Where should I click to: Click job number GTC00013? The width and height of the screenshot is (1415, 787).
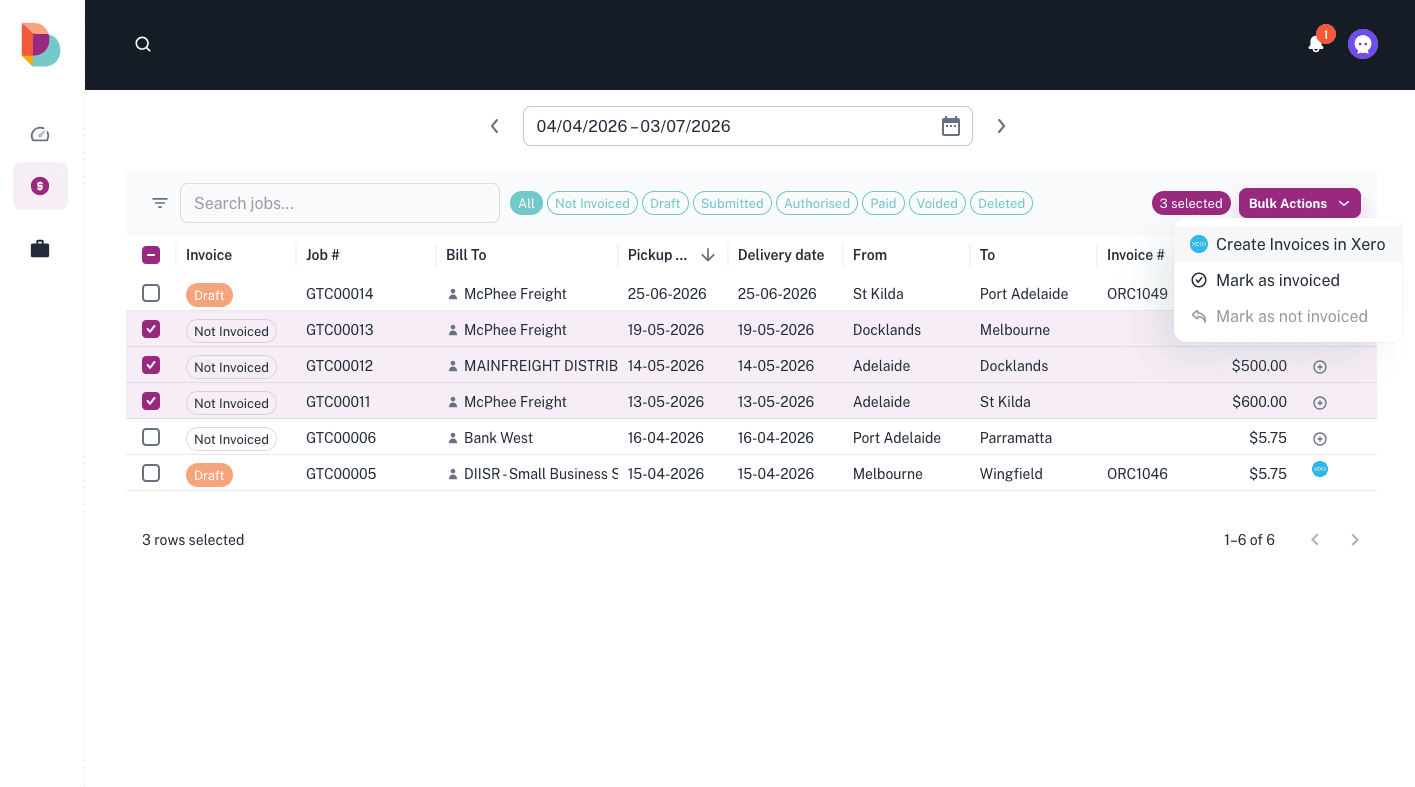click(x=340, y=330)
